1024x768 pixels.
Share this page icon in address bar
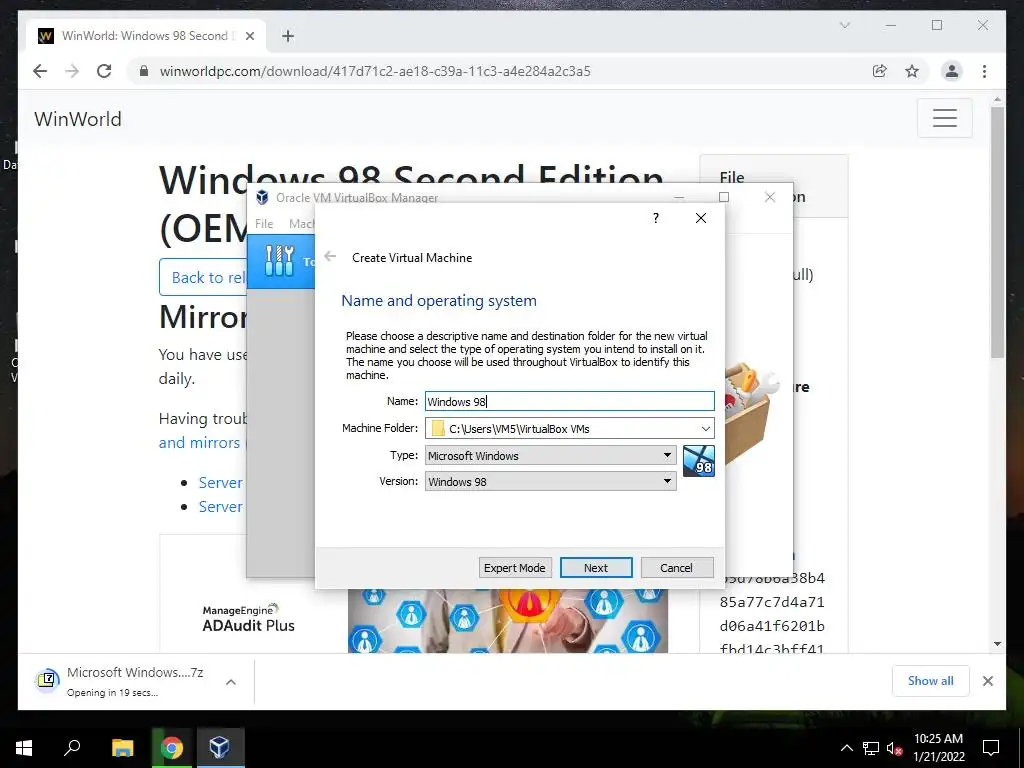coord(880,71)
